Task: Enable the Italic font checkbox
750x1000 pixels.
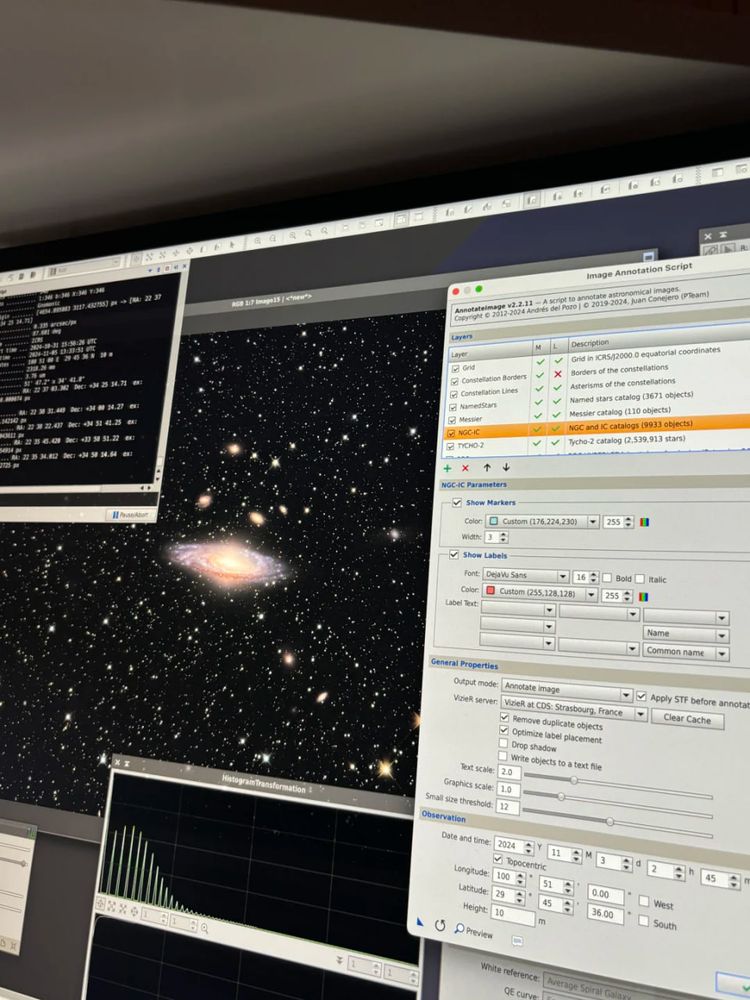Action: tap(640, 578)
